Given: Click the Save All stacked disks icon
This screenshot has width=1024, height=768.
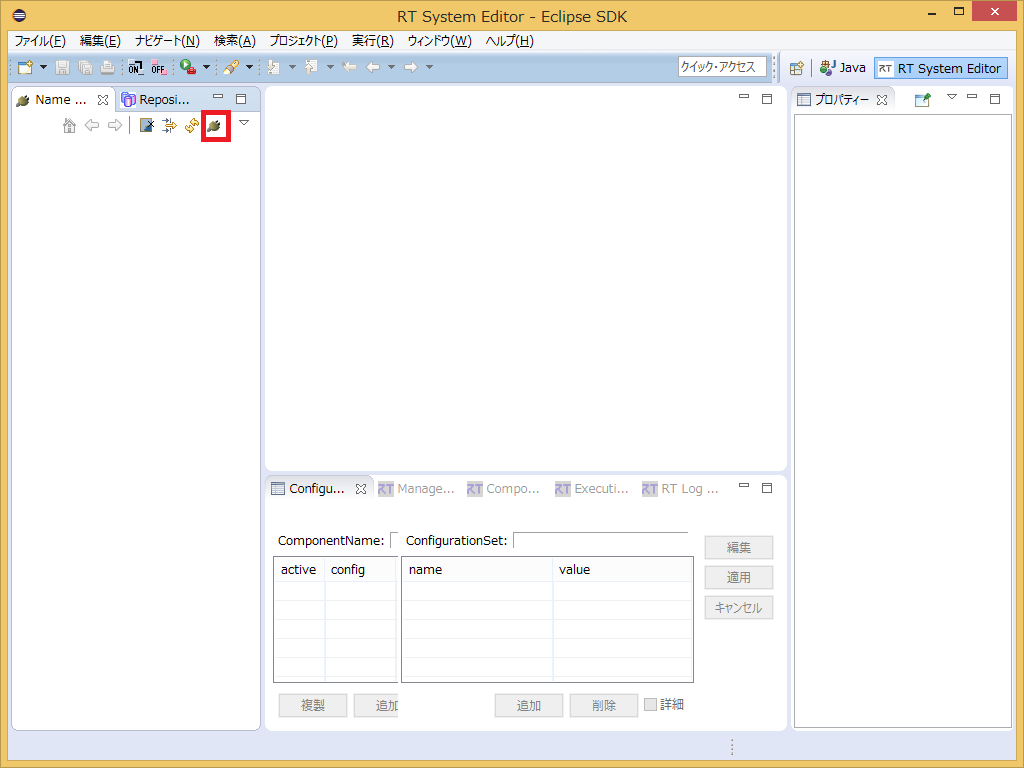Looking at the screenshot, I should pyautogui.click(x=85, y=67).
